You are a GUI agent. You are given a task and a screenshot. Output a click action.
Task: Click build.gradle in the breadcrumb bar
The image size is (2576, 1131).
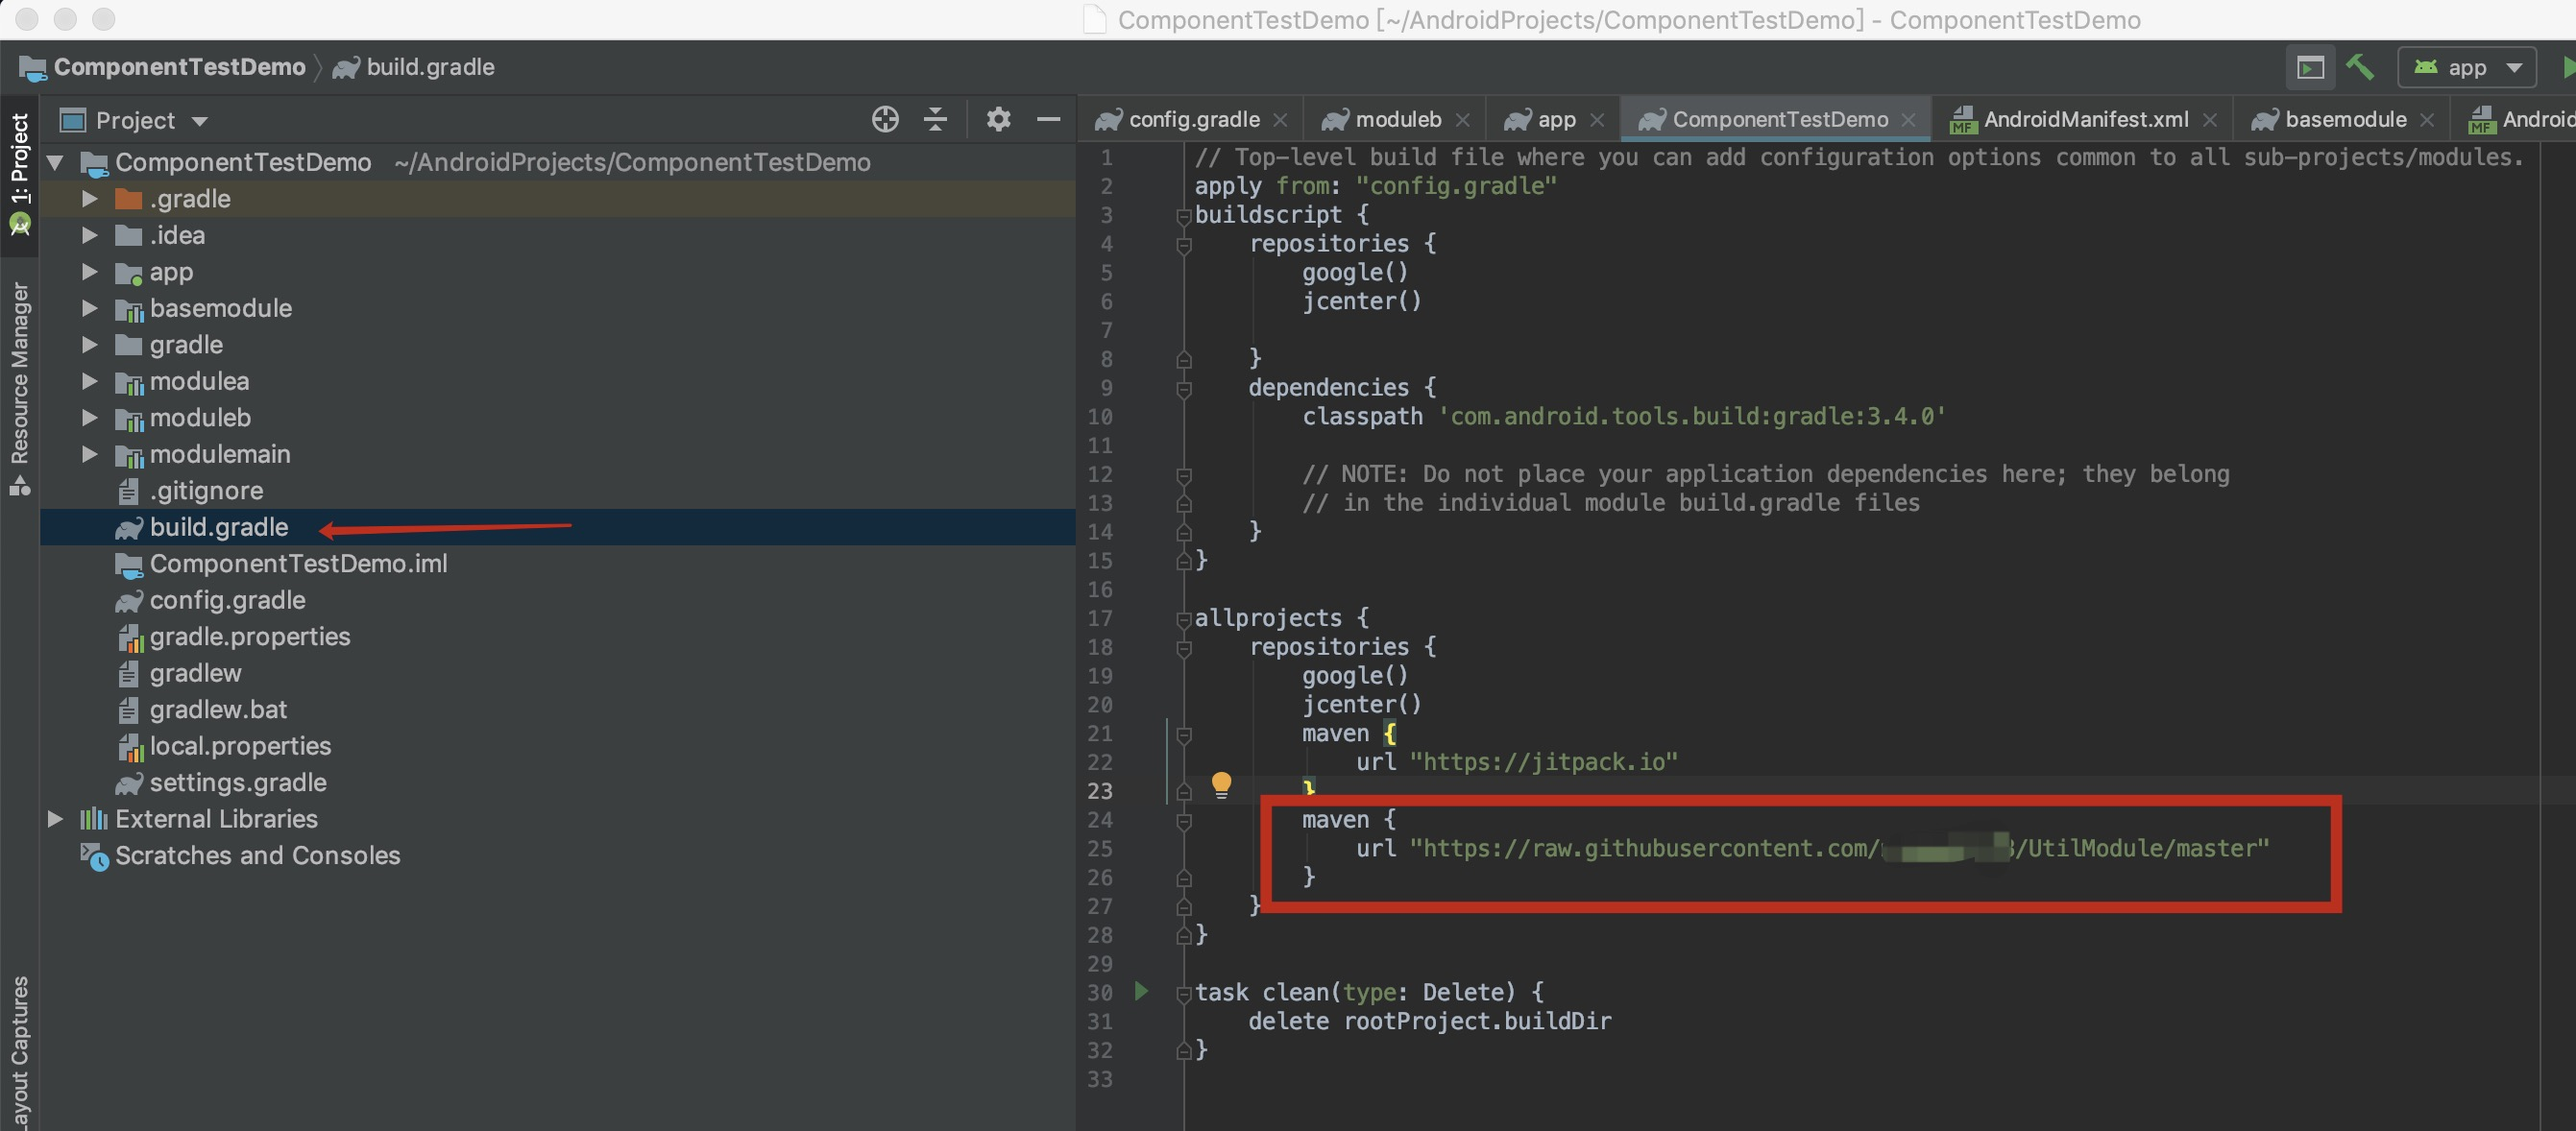[430, 67]
